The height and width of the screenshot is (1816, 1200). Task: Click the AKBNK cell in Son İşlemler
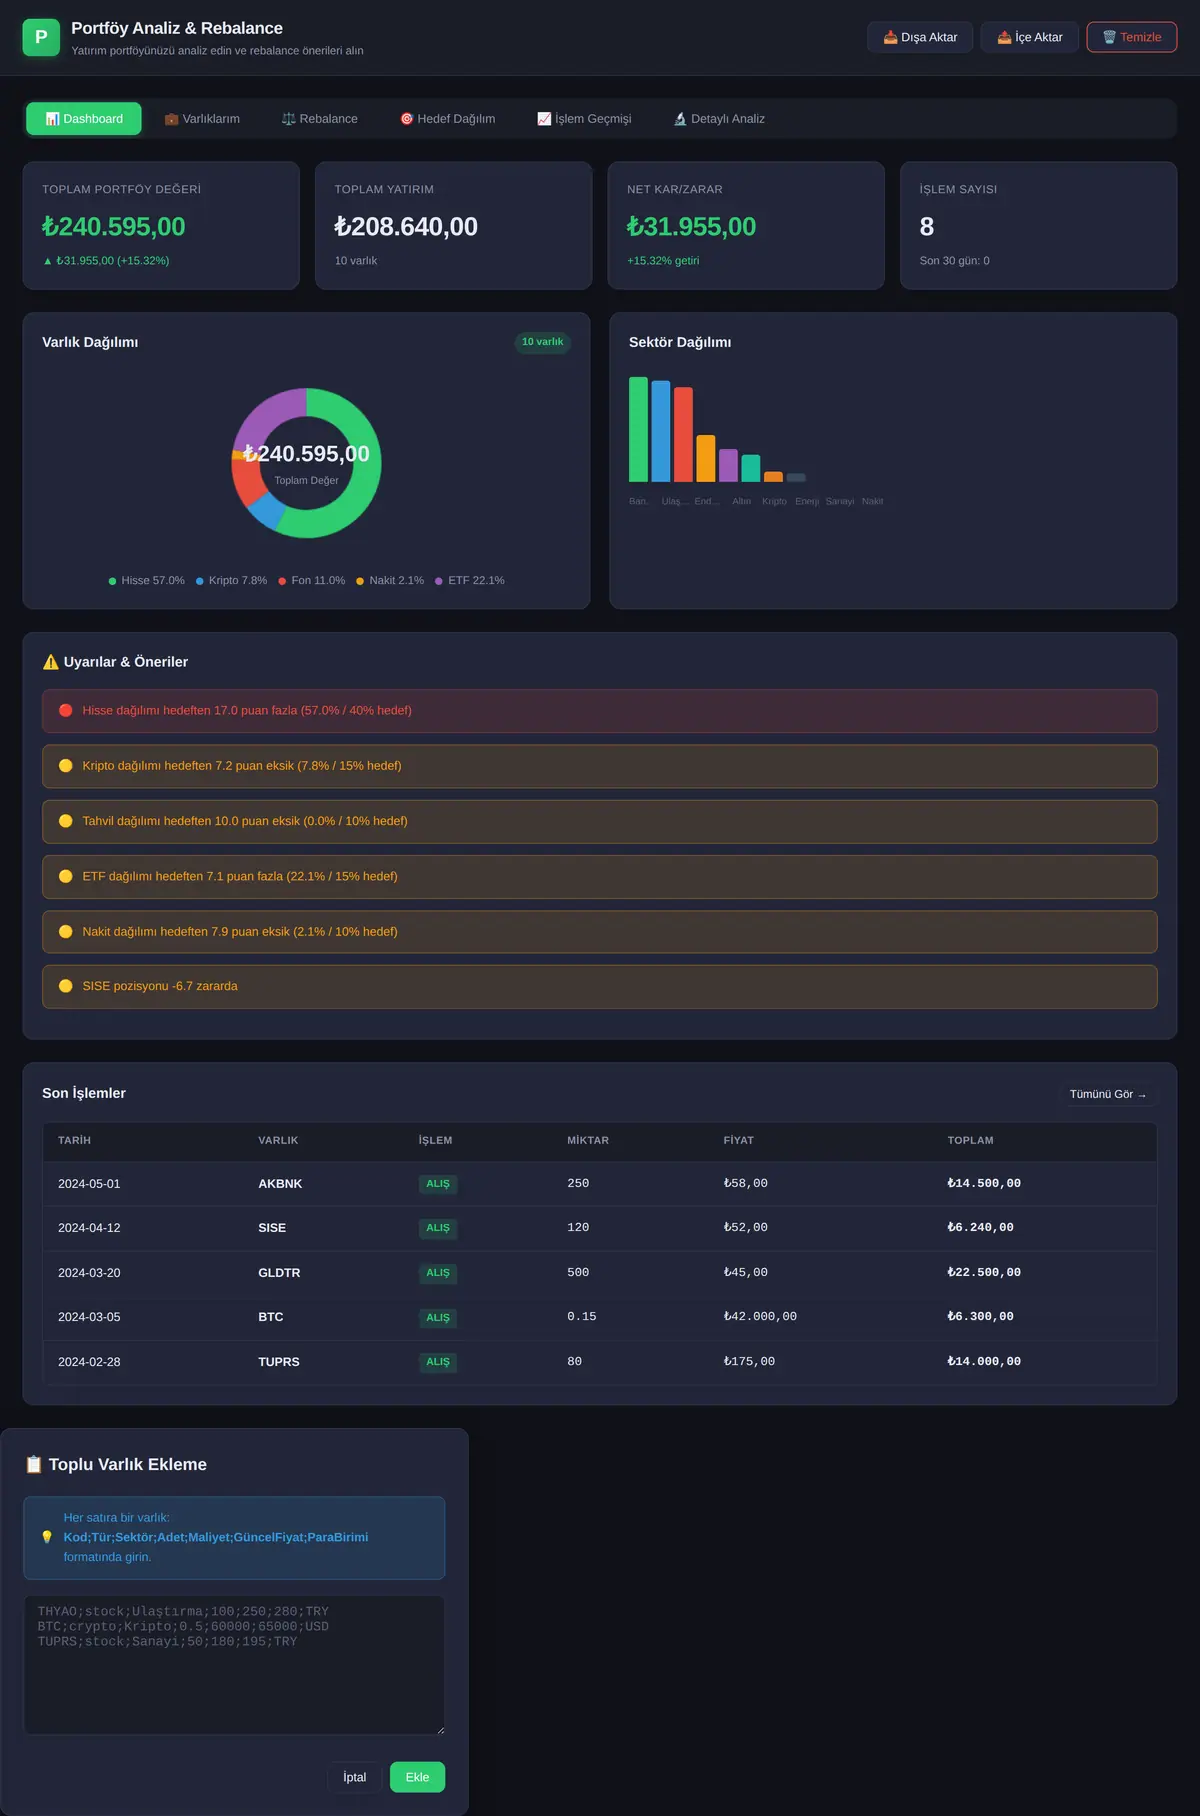(x=280, y=1184)
